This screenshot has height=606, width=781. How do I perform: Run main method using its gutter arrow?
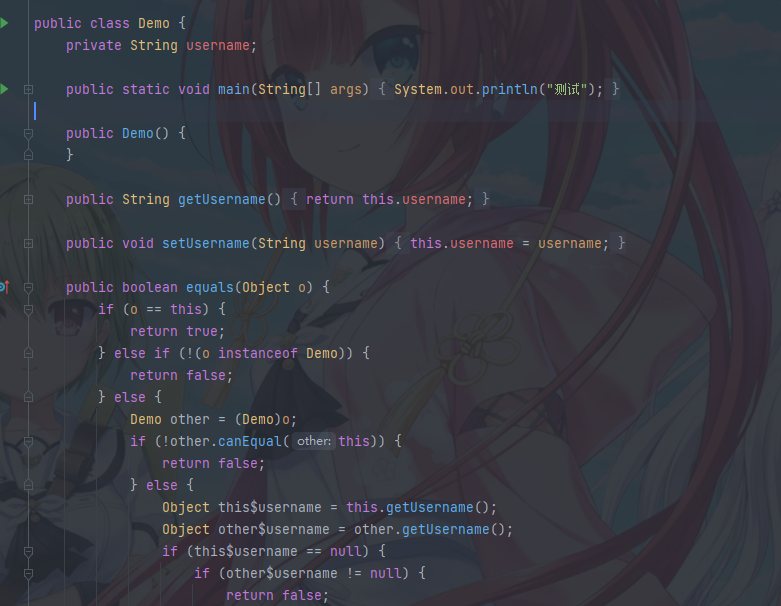tap(4, 89)
